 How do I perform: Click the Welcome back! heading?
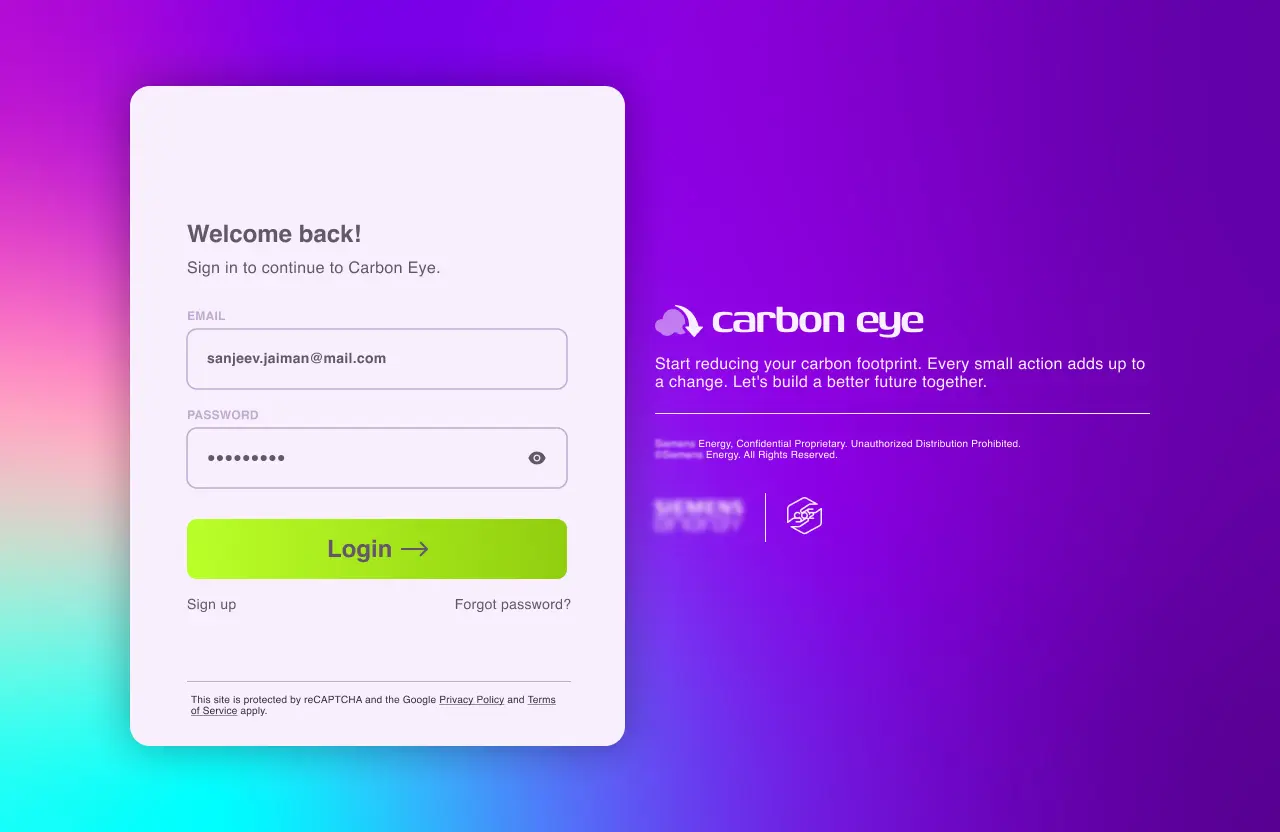click(275, 234)
